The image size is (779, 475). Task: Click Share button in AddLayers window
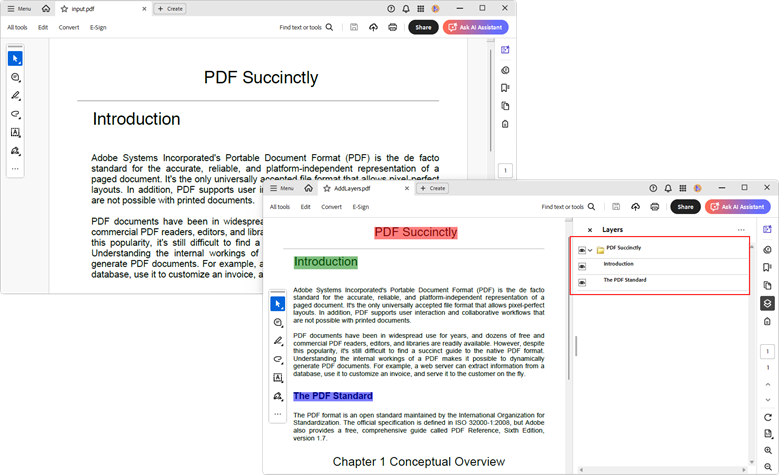coord(685,207)
